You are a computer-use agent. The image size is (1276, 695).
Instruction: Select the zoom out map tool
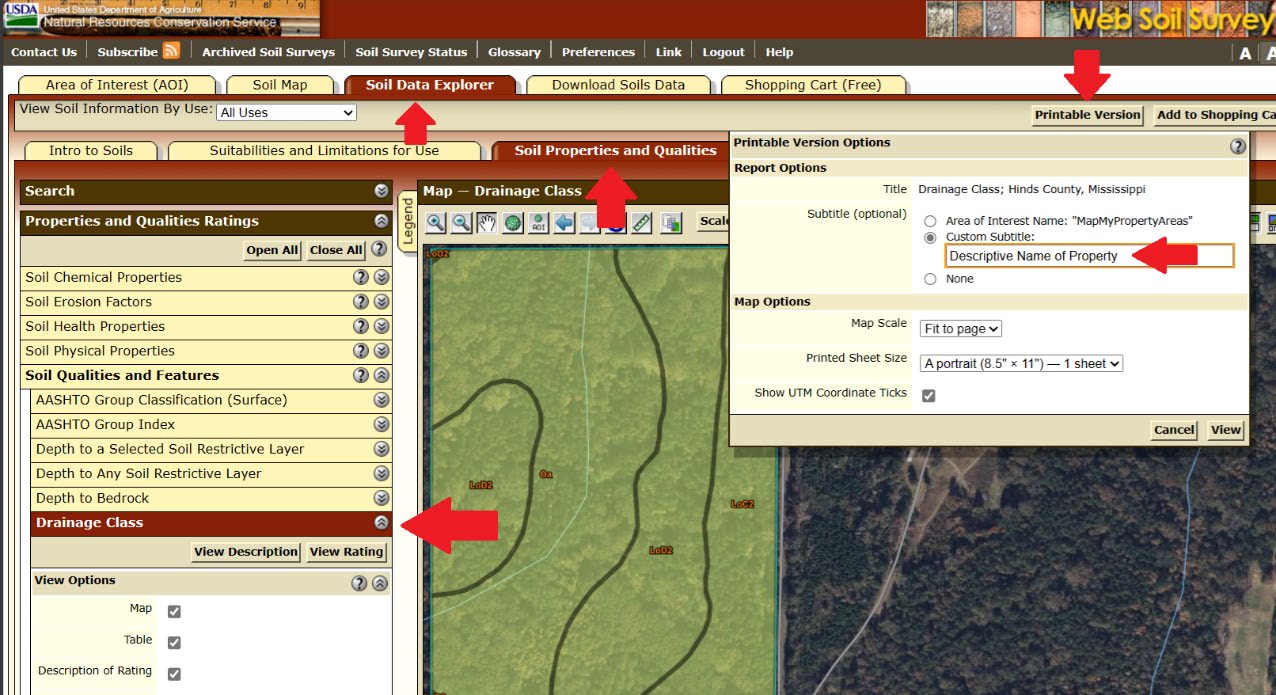pyautogui.click(x=461, y=222)
